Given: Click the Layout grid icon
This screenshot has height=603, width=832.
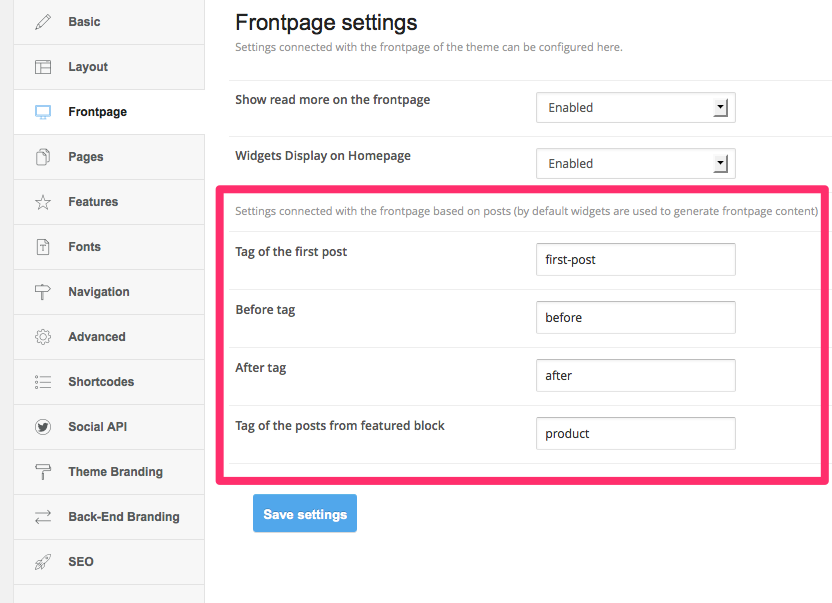Looking at the screenshot, I should (x=43, y=67).
